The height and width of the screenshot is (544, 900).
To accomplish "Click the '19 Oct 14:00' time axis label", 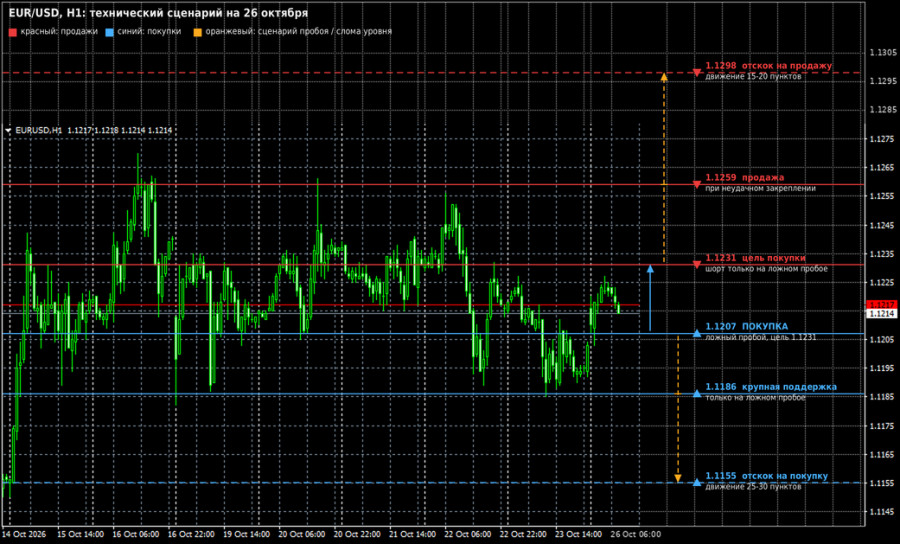I will 247,534.
